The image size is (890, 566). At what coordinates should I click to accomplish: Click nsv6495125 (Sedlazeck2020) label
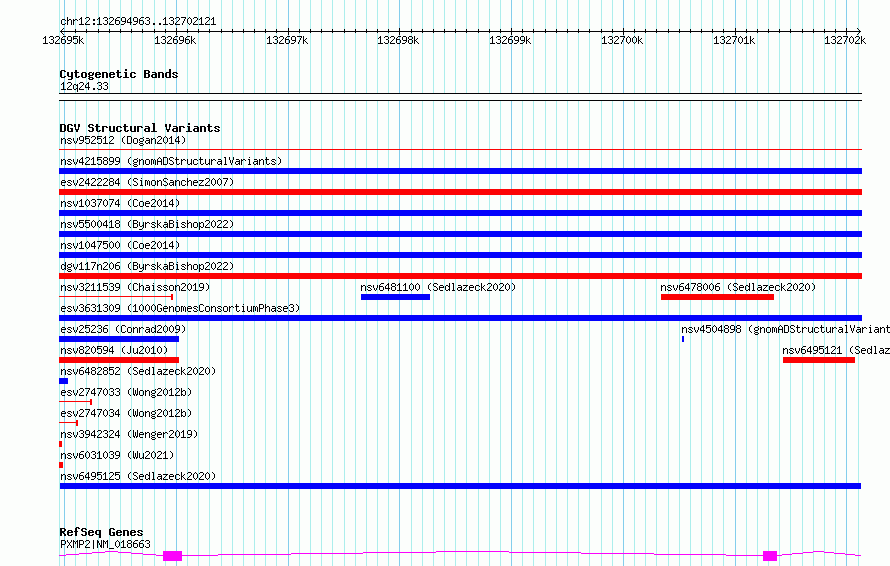click(138, 476)
